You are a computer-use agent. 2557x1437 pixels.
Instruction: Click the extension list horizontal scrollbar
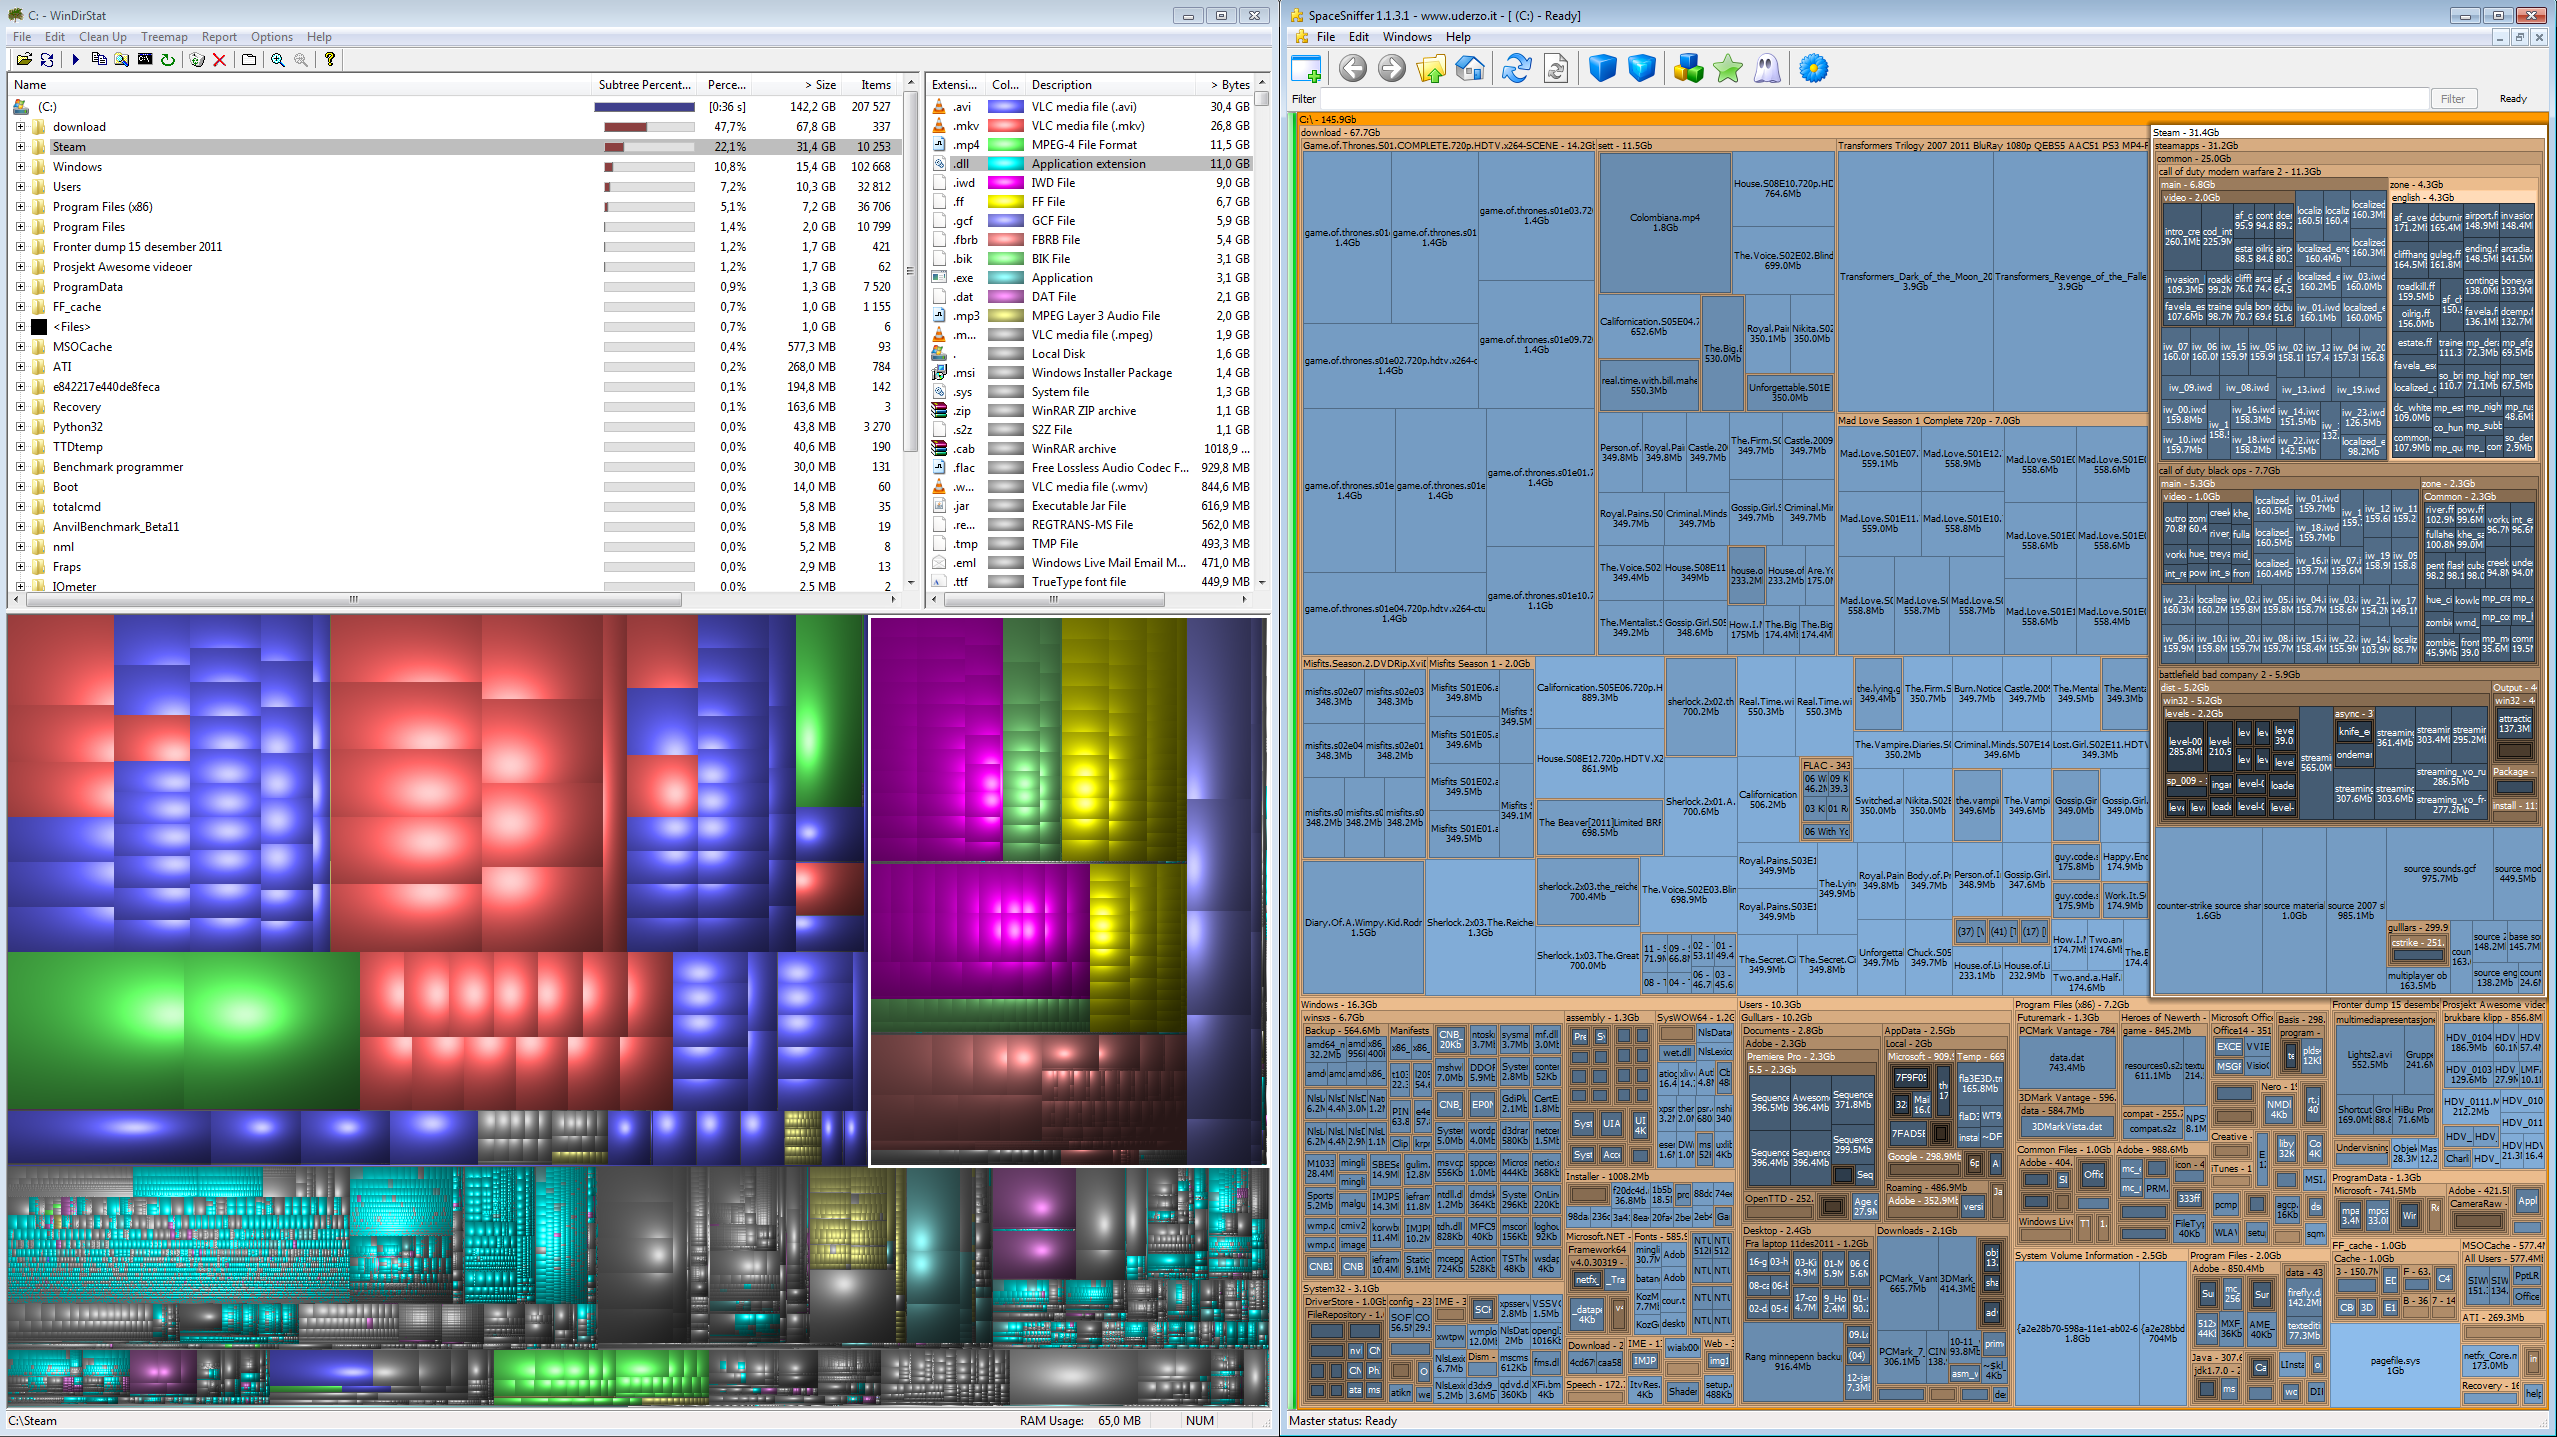[x=1089, y=600]
